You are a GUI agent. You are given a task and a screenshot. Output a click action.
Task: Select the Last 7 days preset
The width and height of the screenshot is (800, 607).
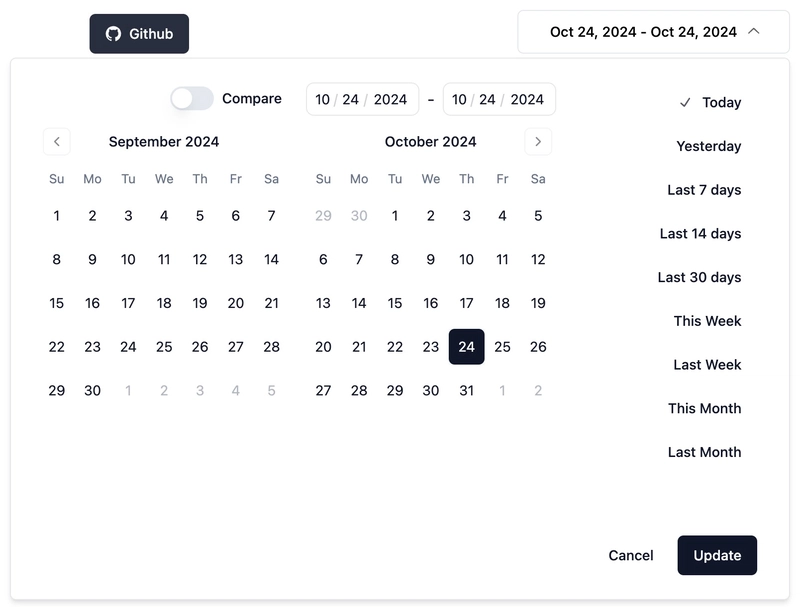[704, 190]
